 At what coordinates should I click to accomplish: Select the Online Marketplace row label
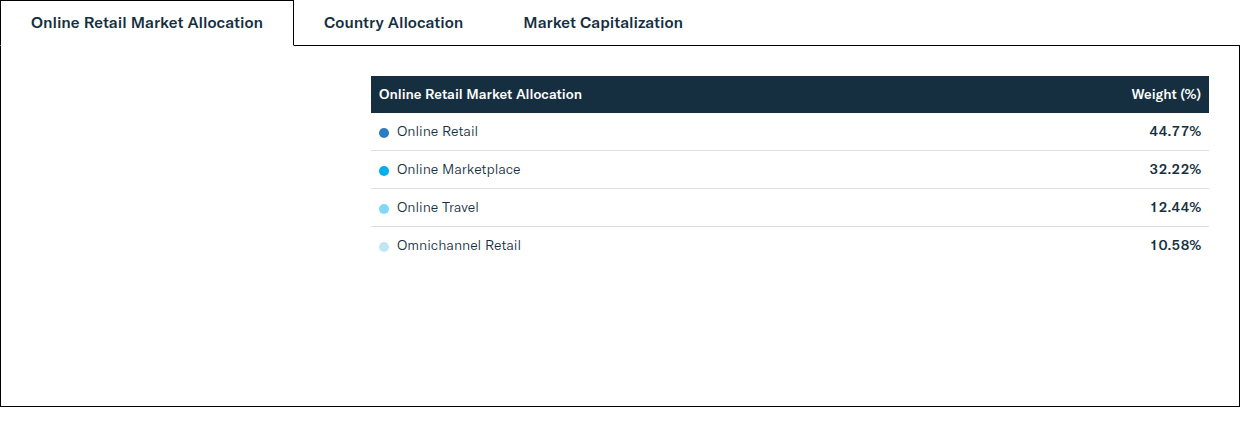[x=458, y=169]
